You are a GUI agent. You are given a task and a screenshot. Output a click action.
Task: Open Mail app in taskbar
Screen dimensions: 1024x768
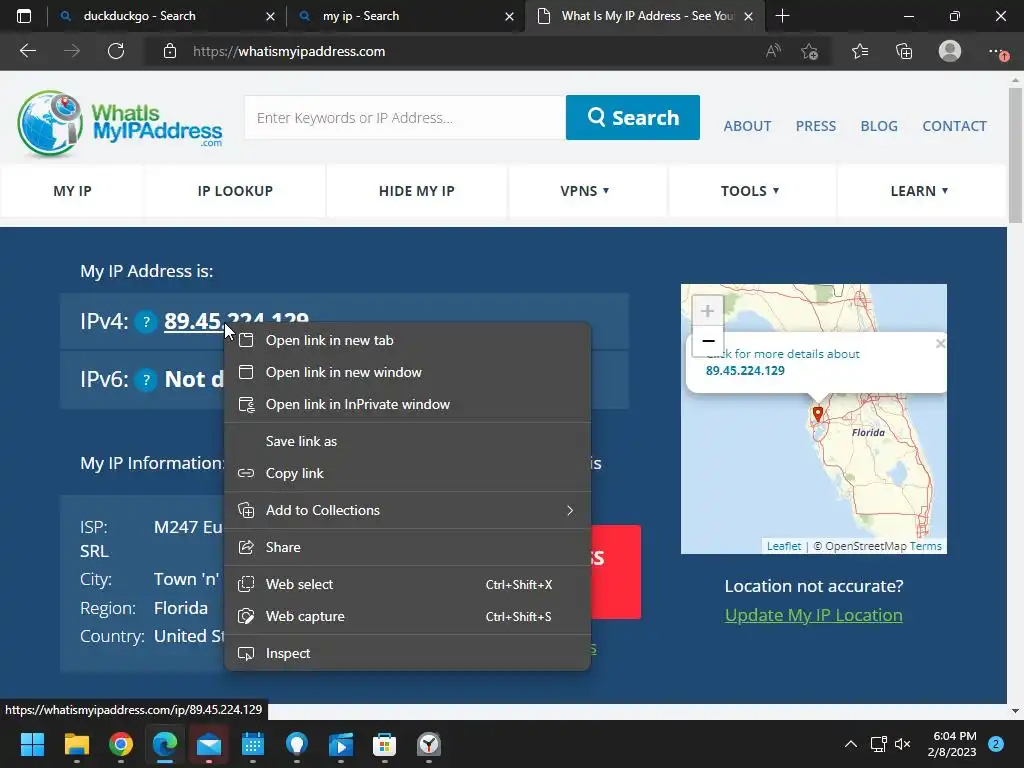[209, 744]
